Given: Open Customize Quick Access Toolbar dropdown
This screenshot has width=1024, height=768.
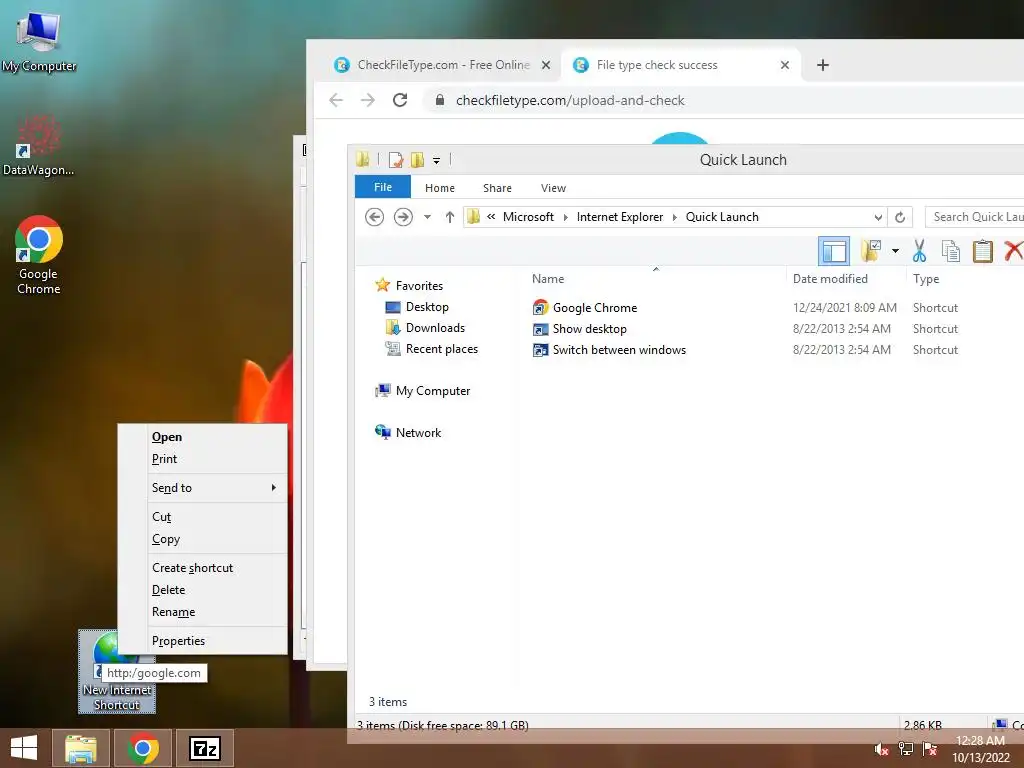Looking at the screenshot, I should point(436,160).
